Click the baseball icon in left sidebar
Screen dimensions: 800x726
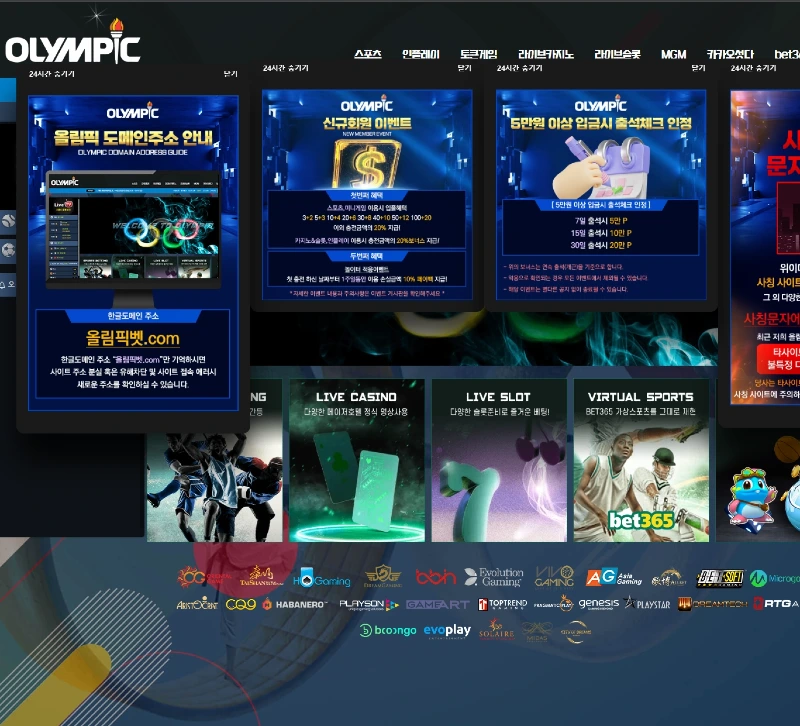pos(8,221)
